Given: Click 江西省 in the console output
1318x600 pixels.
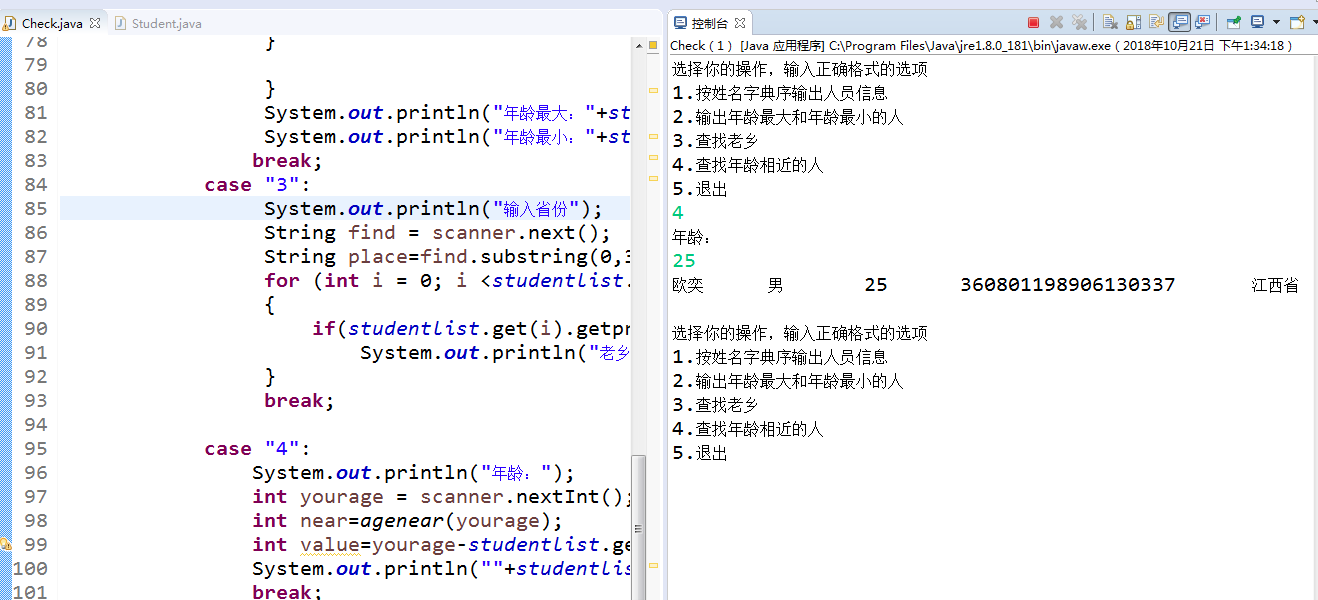Looking at the screenshot, I should click(x=1275, y=285).
